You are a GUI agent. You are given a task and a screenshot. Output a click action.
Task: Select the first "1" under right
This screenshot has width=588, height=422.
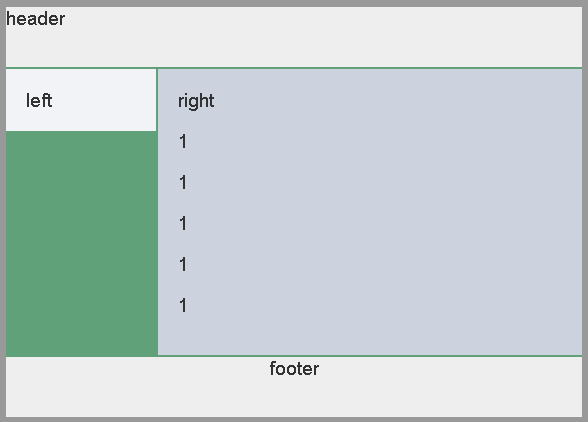point(183,142)
